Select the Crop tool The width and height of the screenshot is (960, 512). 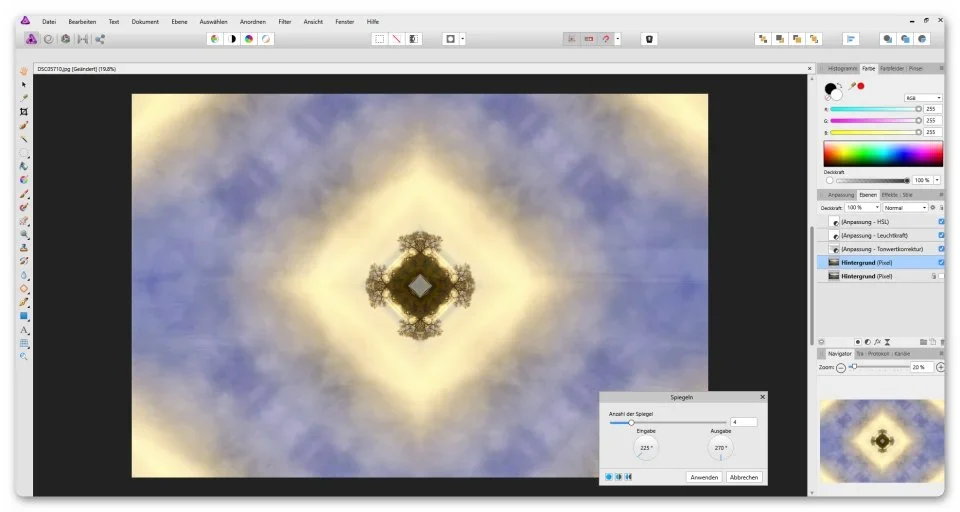pos(24,111)
